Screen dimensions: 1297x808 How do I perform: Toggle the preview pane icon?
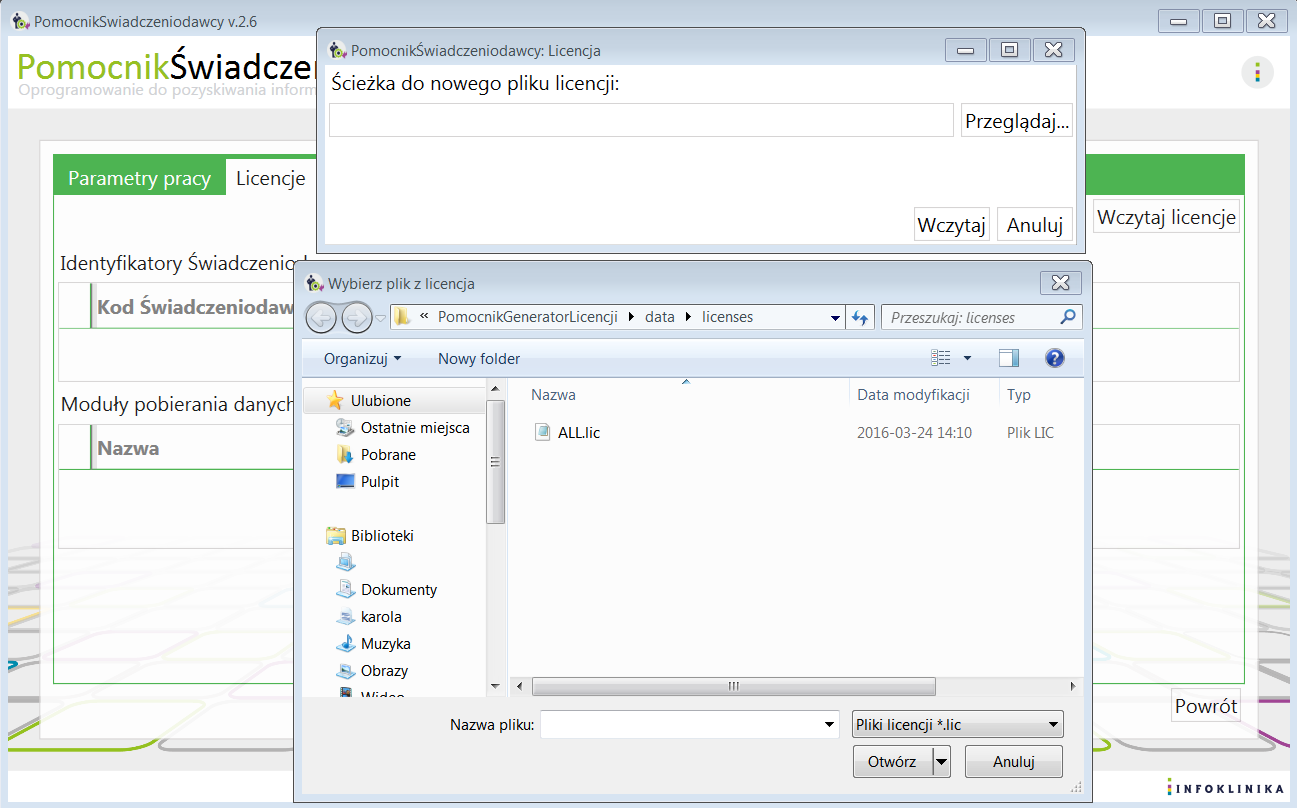tap(1009, 358)
